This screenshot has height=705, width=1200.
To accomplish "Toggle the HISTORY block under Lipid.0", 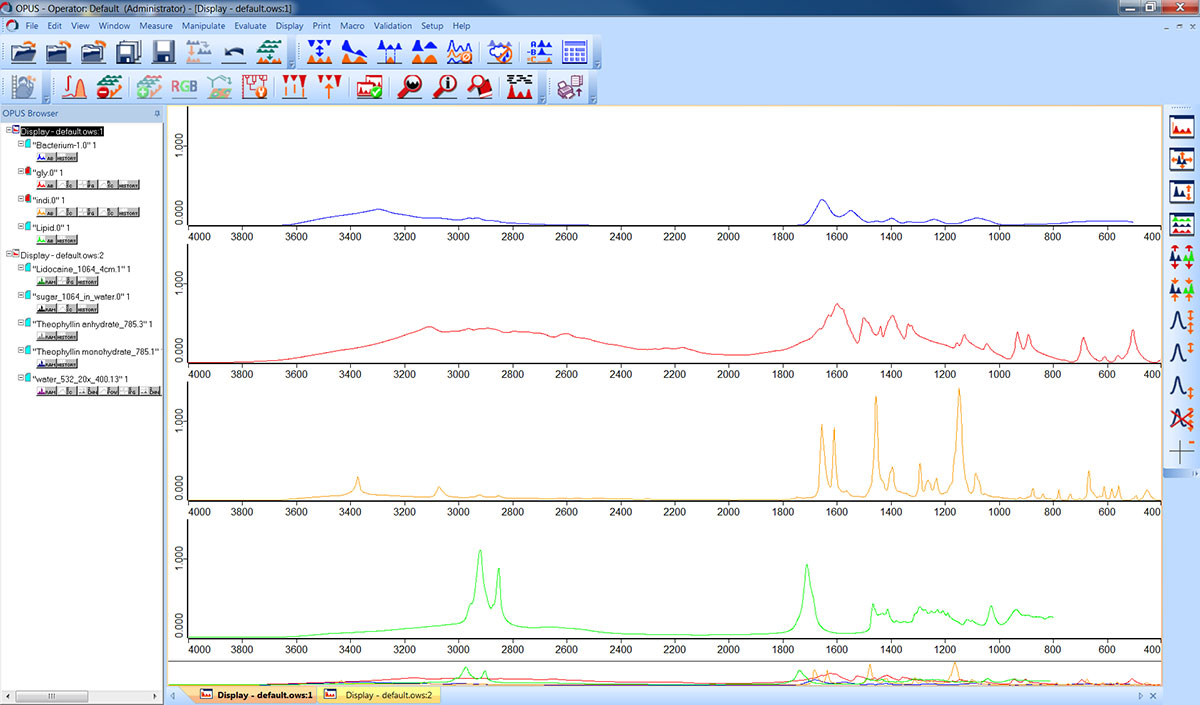I will coord(65,240).
